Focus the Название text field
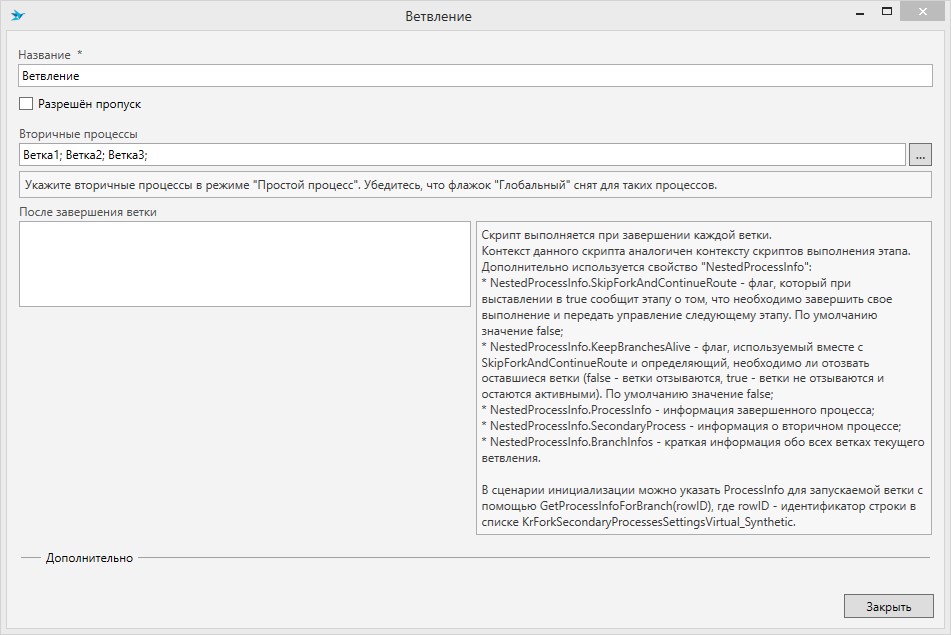The image size is (951, 635). 475,76
